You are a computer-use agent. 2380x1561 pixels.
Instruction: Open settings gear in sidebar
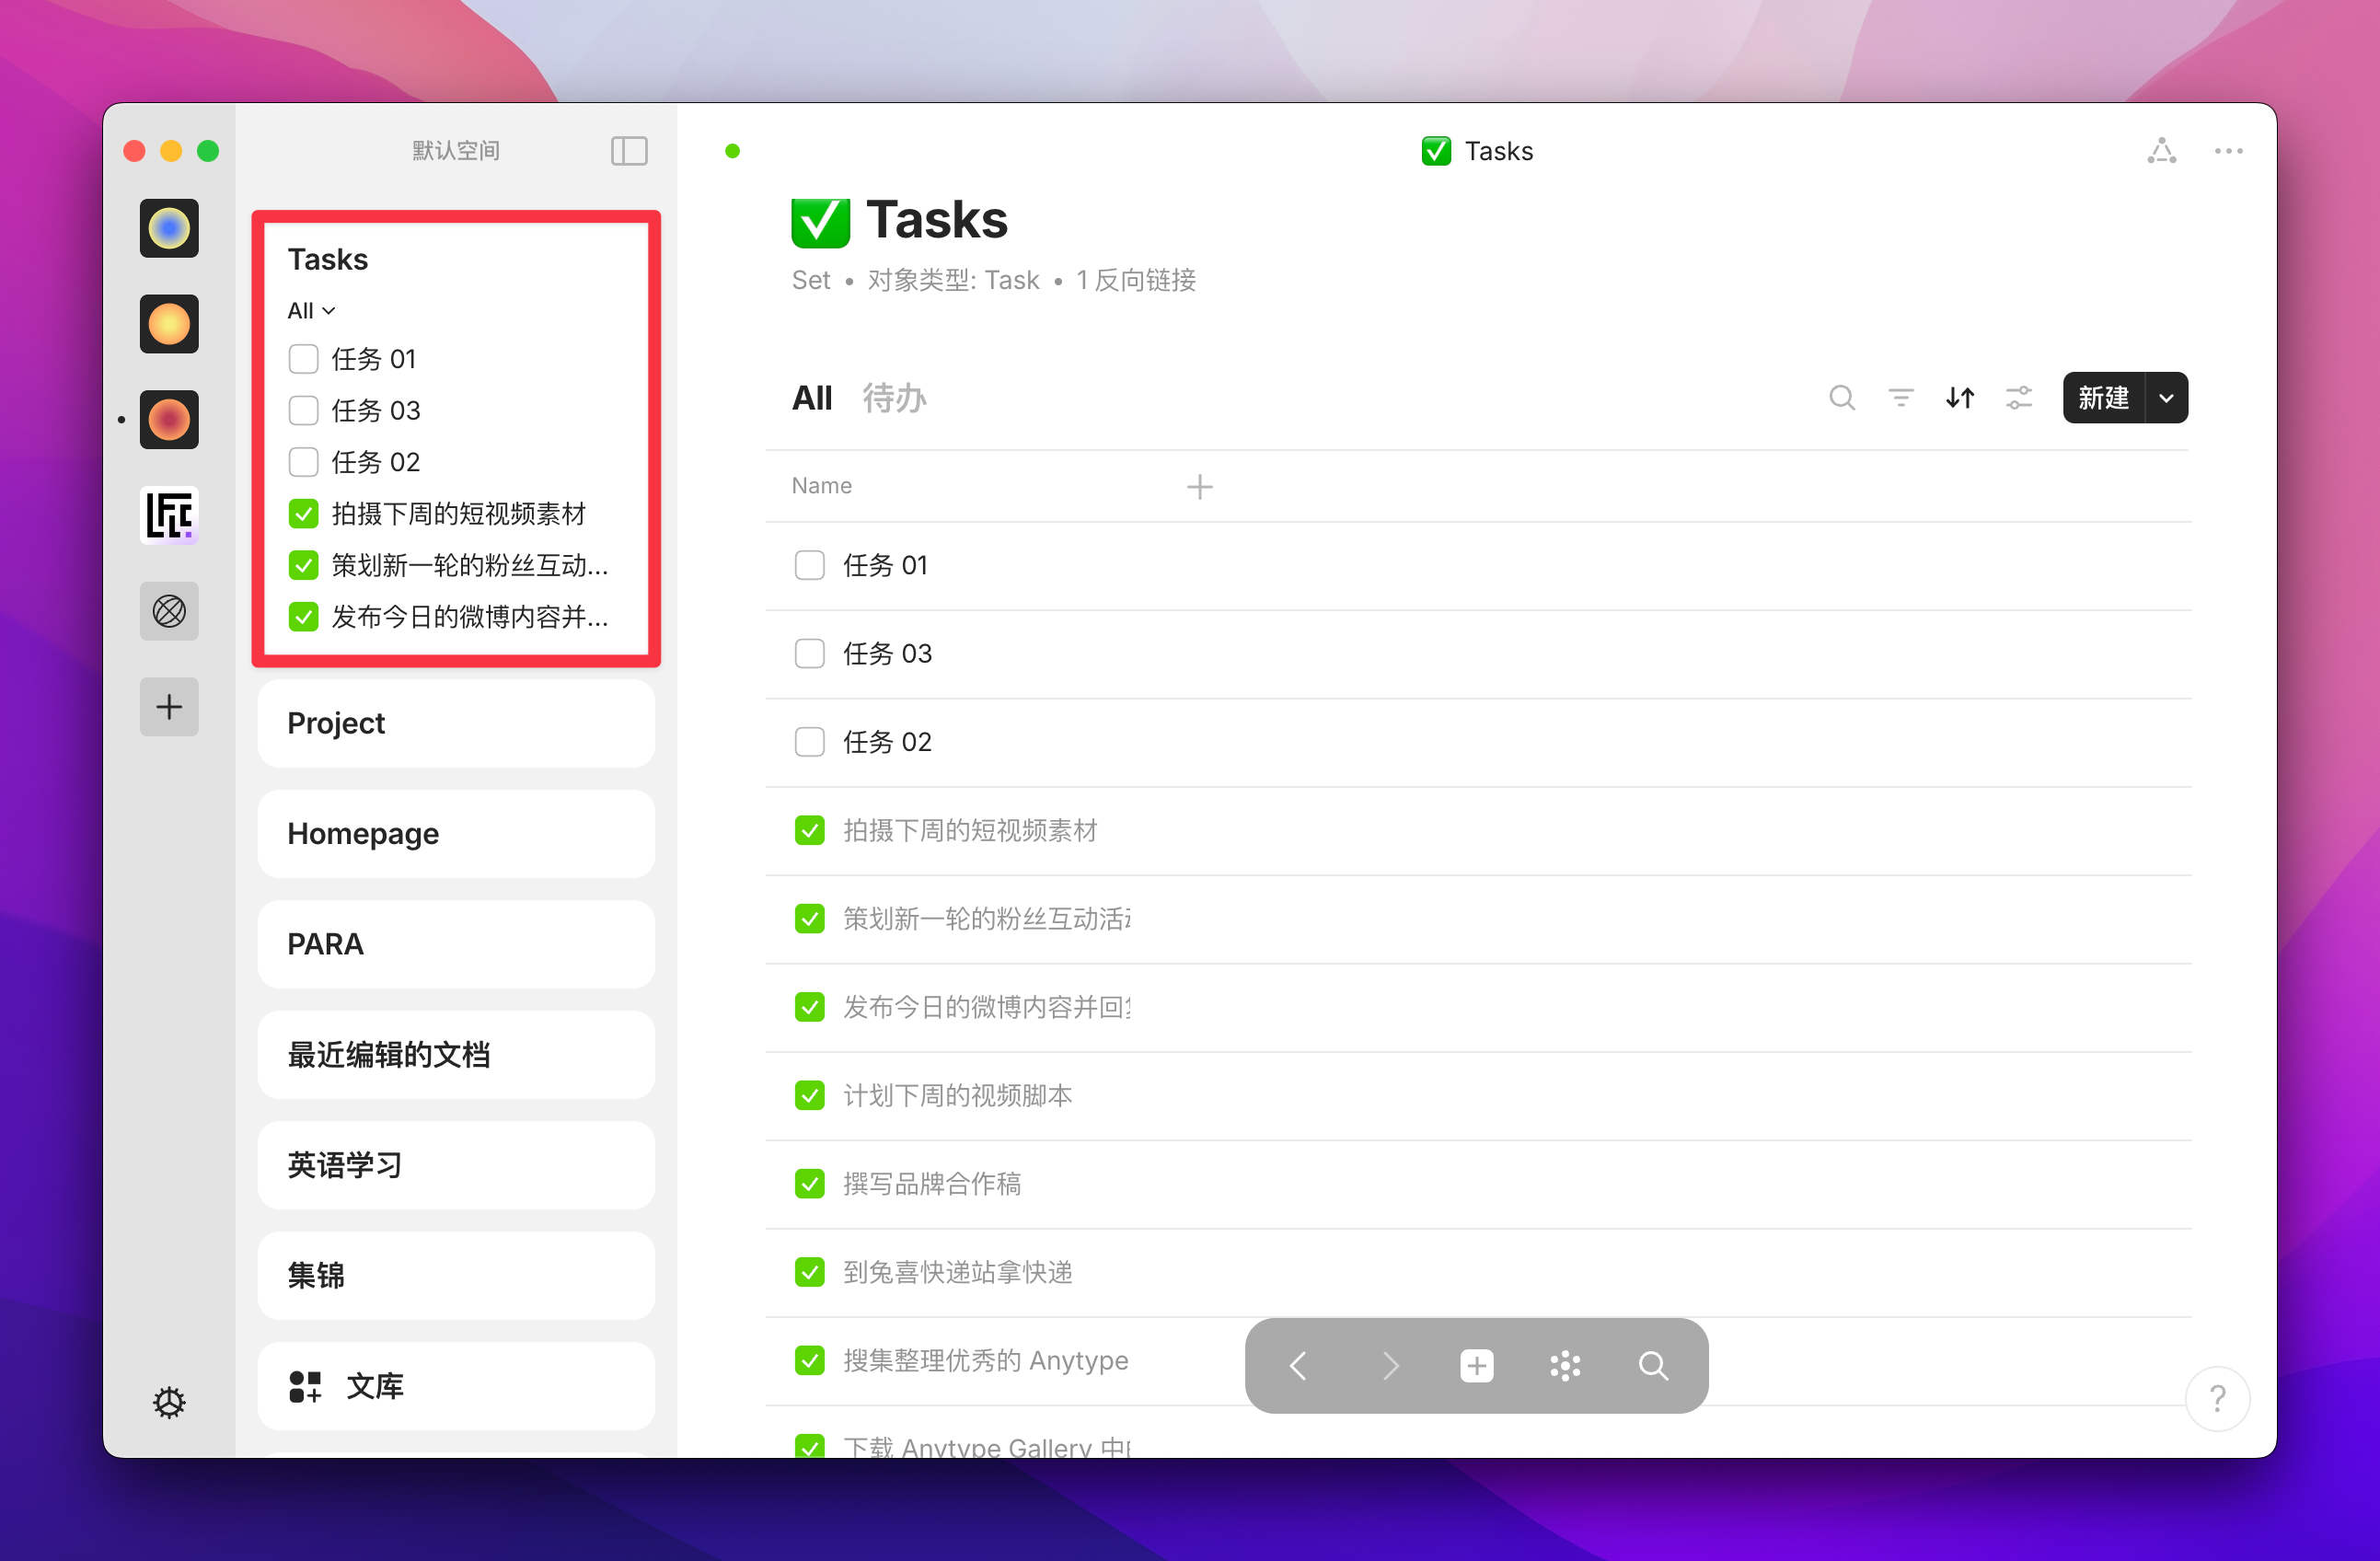click(169, 1402)
